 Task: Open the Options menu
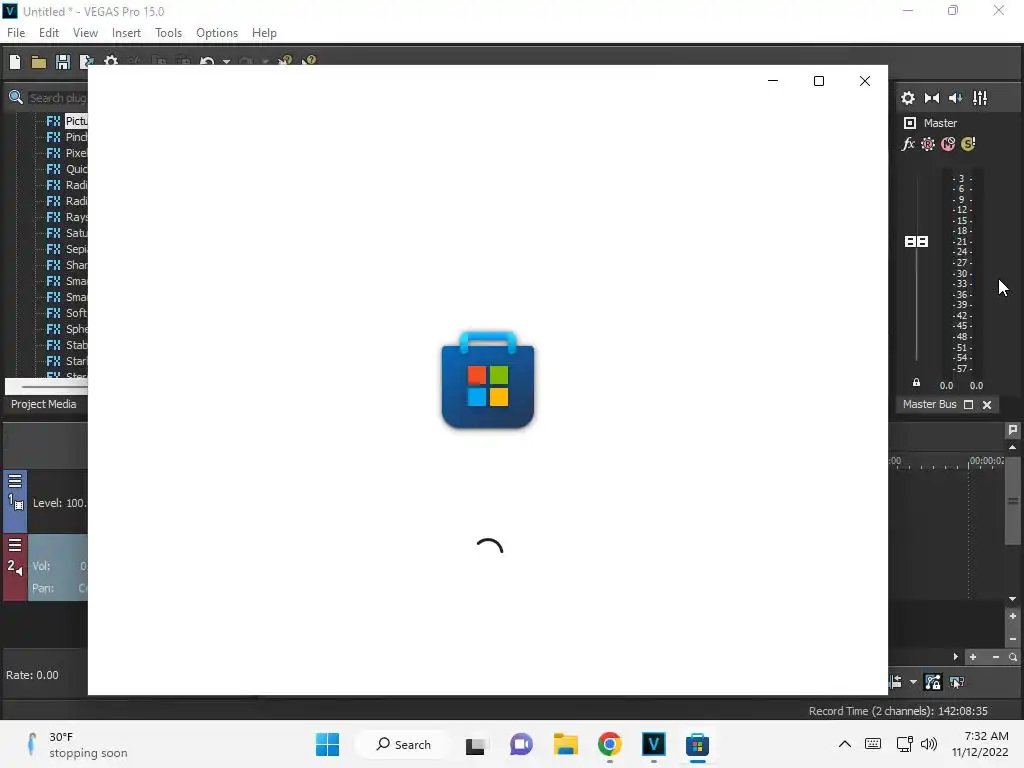(217, 33)
